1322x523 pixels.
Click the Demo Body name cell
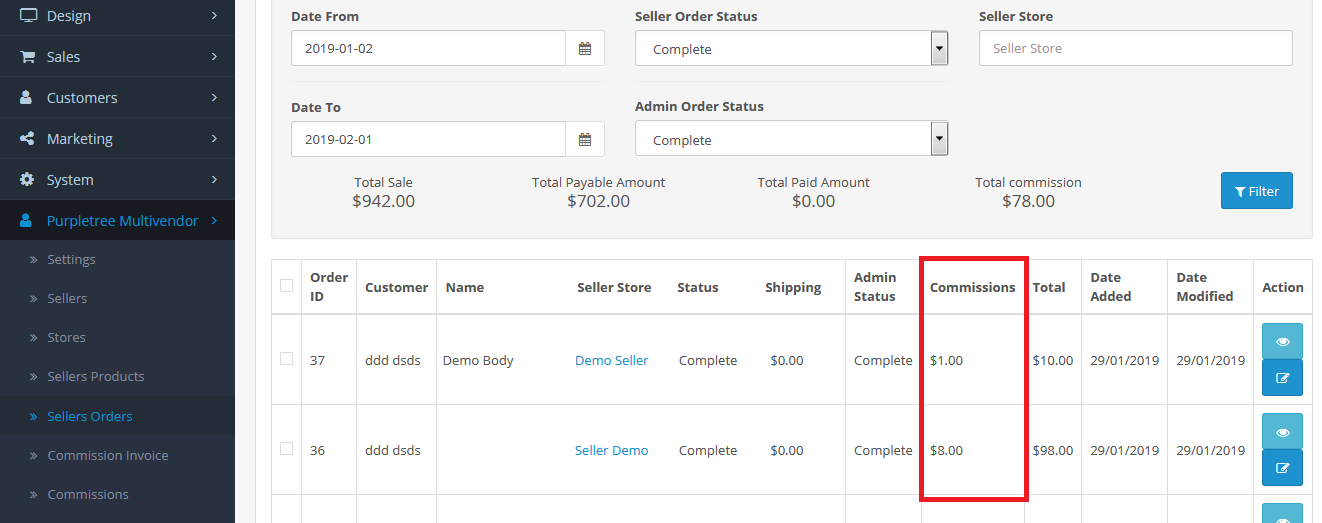pos(478,360)
